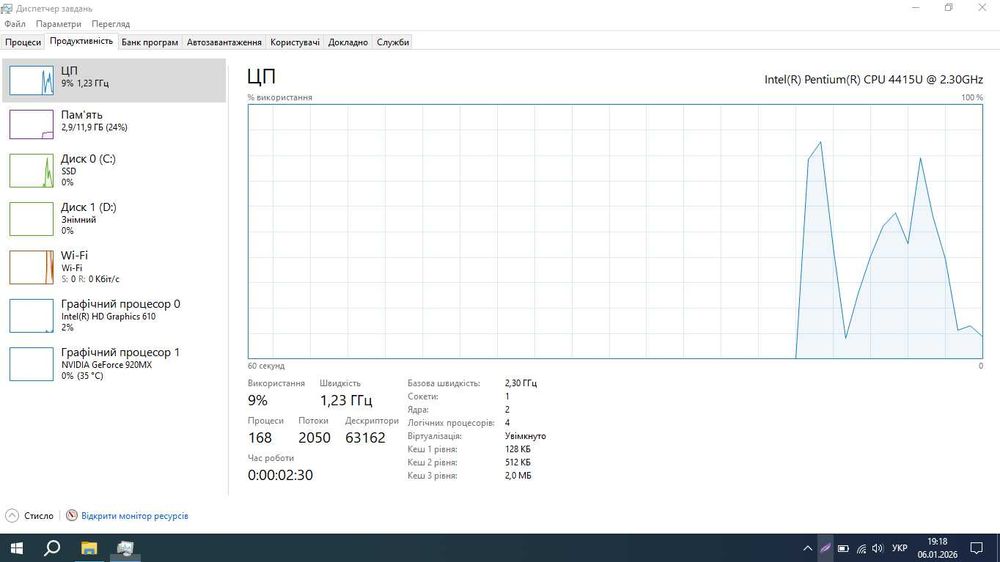Select the Диск 0 (C:) graph thumbnail

pos(31,171)
